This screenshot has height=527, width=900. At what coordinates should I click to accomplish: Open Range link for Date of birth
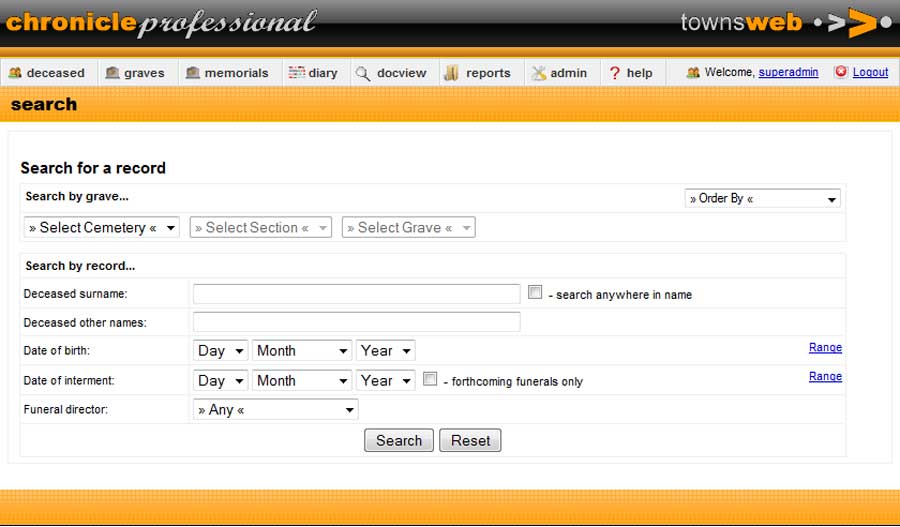click(x=825, y=347)
